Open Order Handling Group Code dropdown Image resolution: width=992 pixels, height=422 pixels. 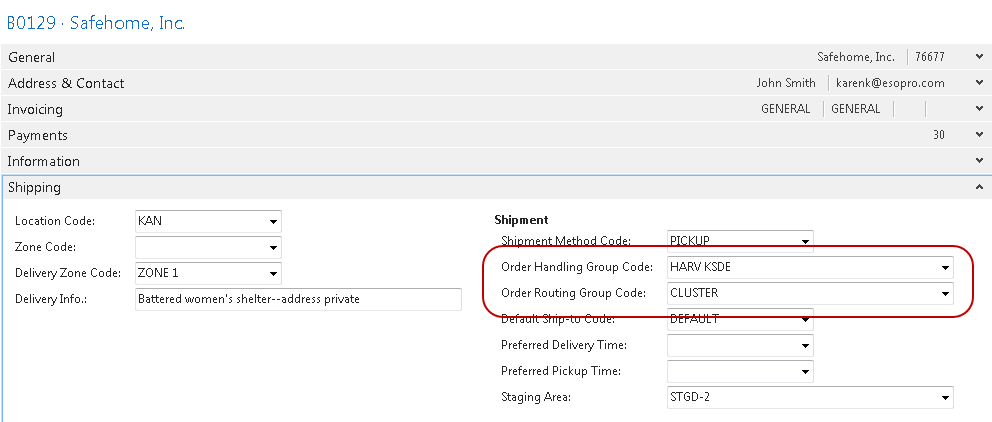[944, 268]
